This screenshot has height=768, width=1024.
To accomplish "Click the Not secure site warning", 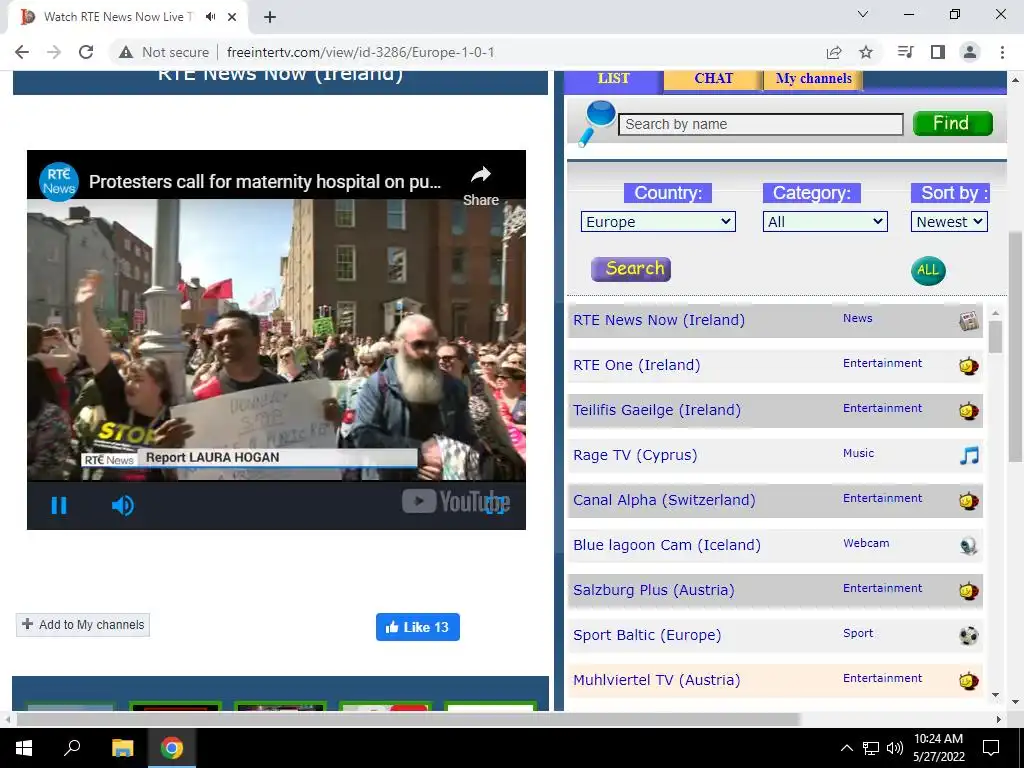I will tap(163, 52).
